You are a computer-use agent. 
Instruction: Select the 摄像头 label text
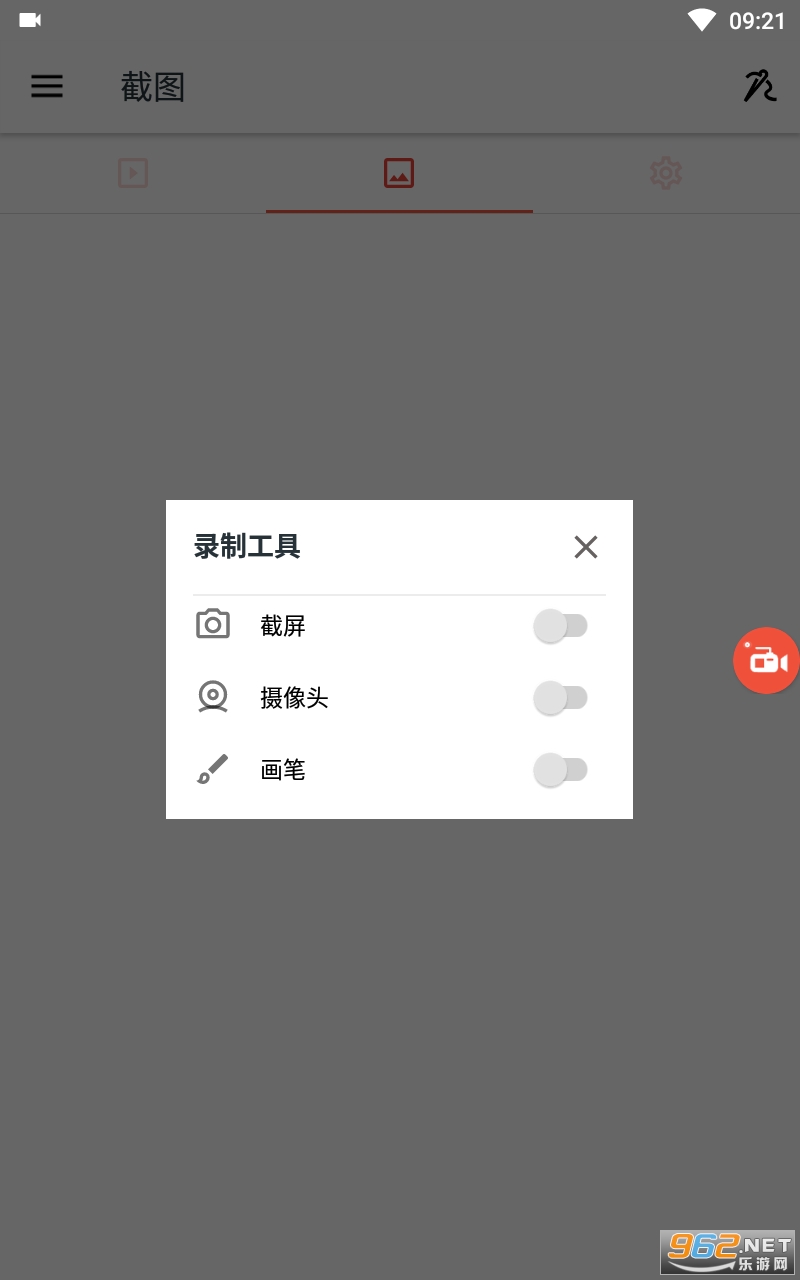point(294,698)
